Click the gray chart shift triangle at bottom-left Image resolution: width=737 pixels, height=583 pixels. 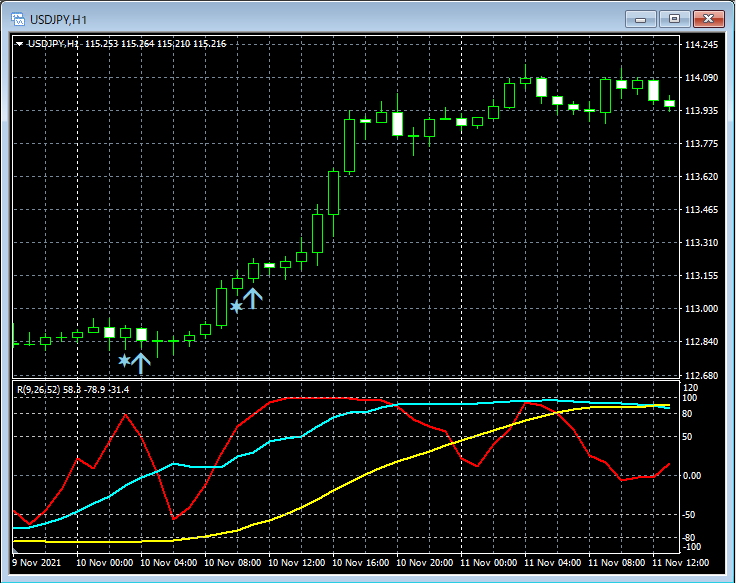[x=15, y=549]
